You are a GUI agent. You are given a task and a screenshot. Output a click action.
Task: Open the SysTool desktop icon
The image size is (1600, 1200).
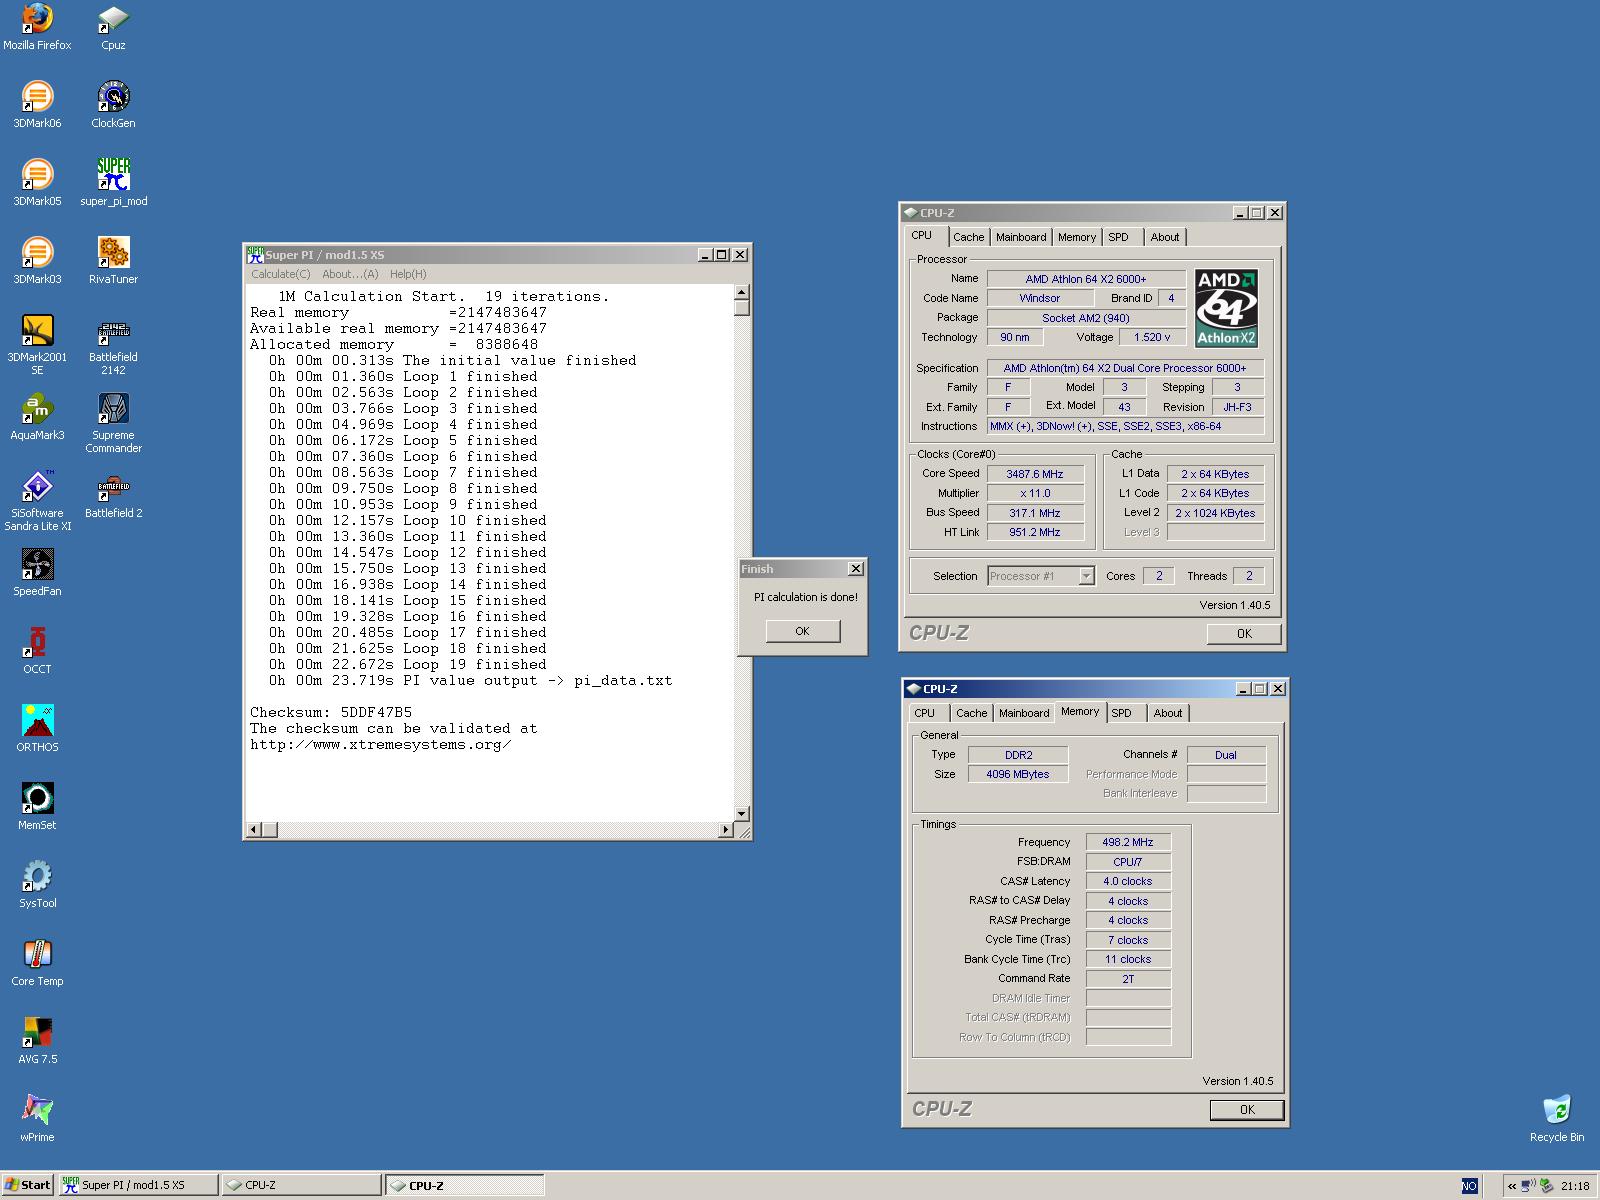(37, 885)
